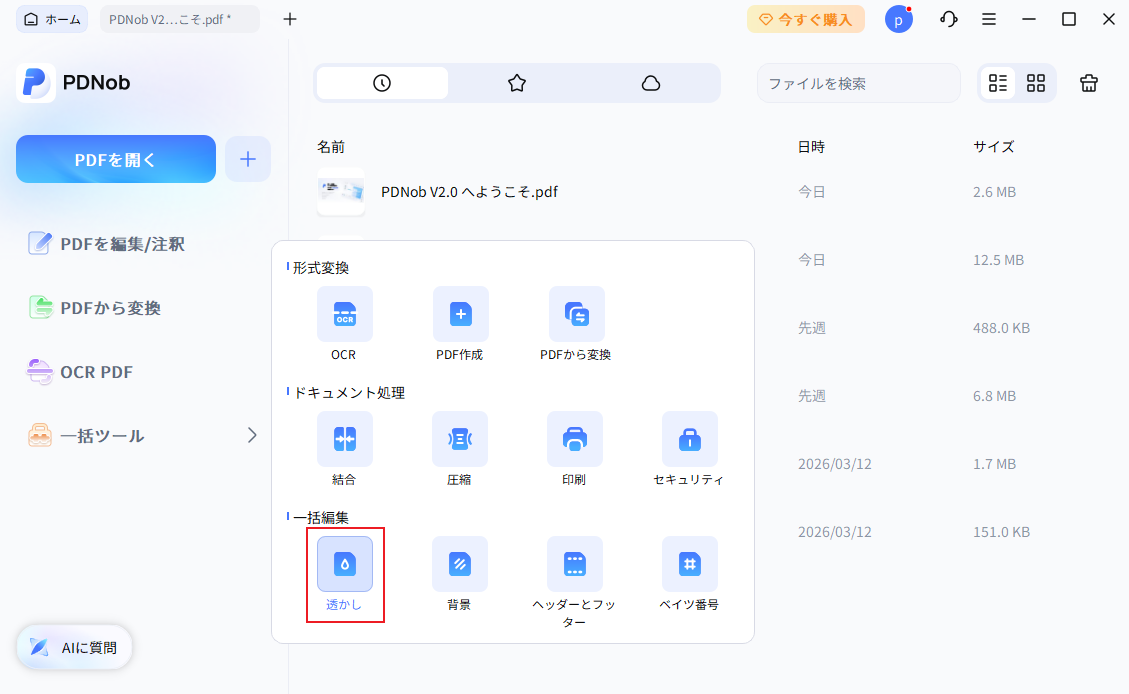This screenshot has height=694, width=1129.
Task: Click the PDFを開く button
Action: point(115,158)
